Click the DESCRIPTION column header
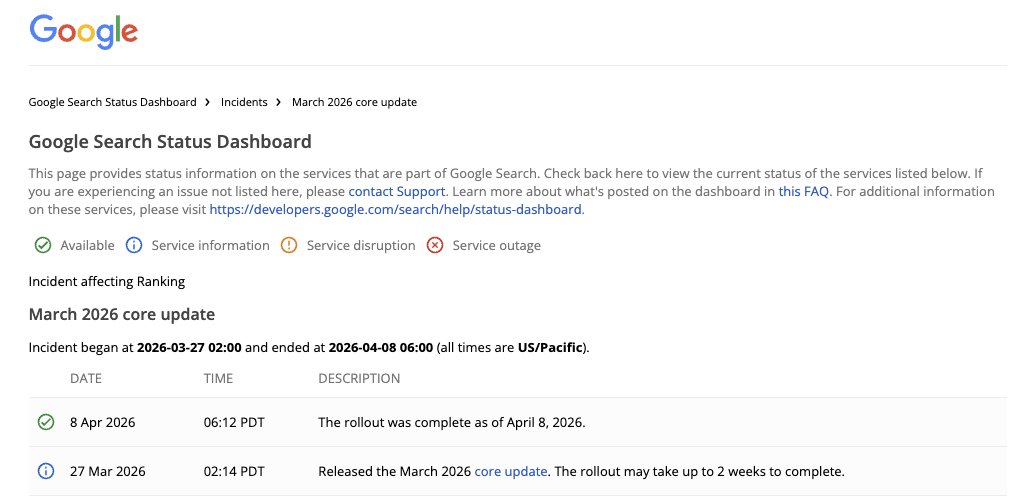1016x503 pixels. point(359,379)
